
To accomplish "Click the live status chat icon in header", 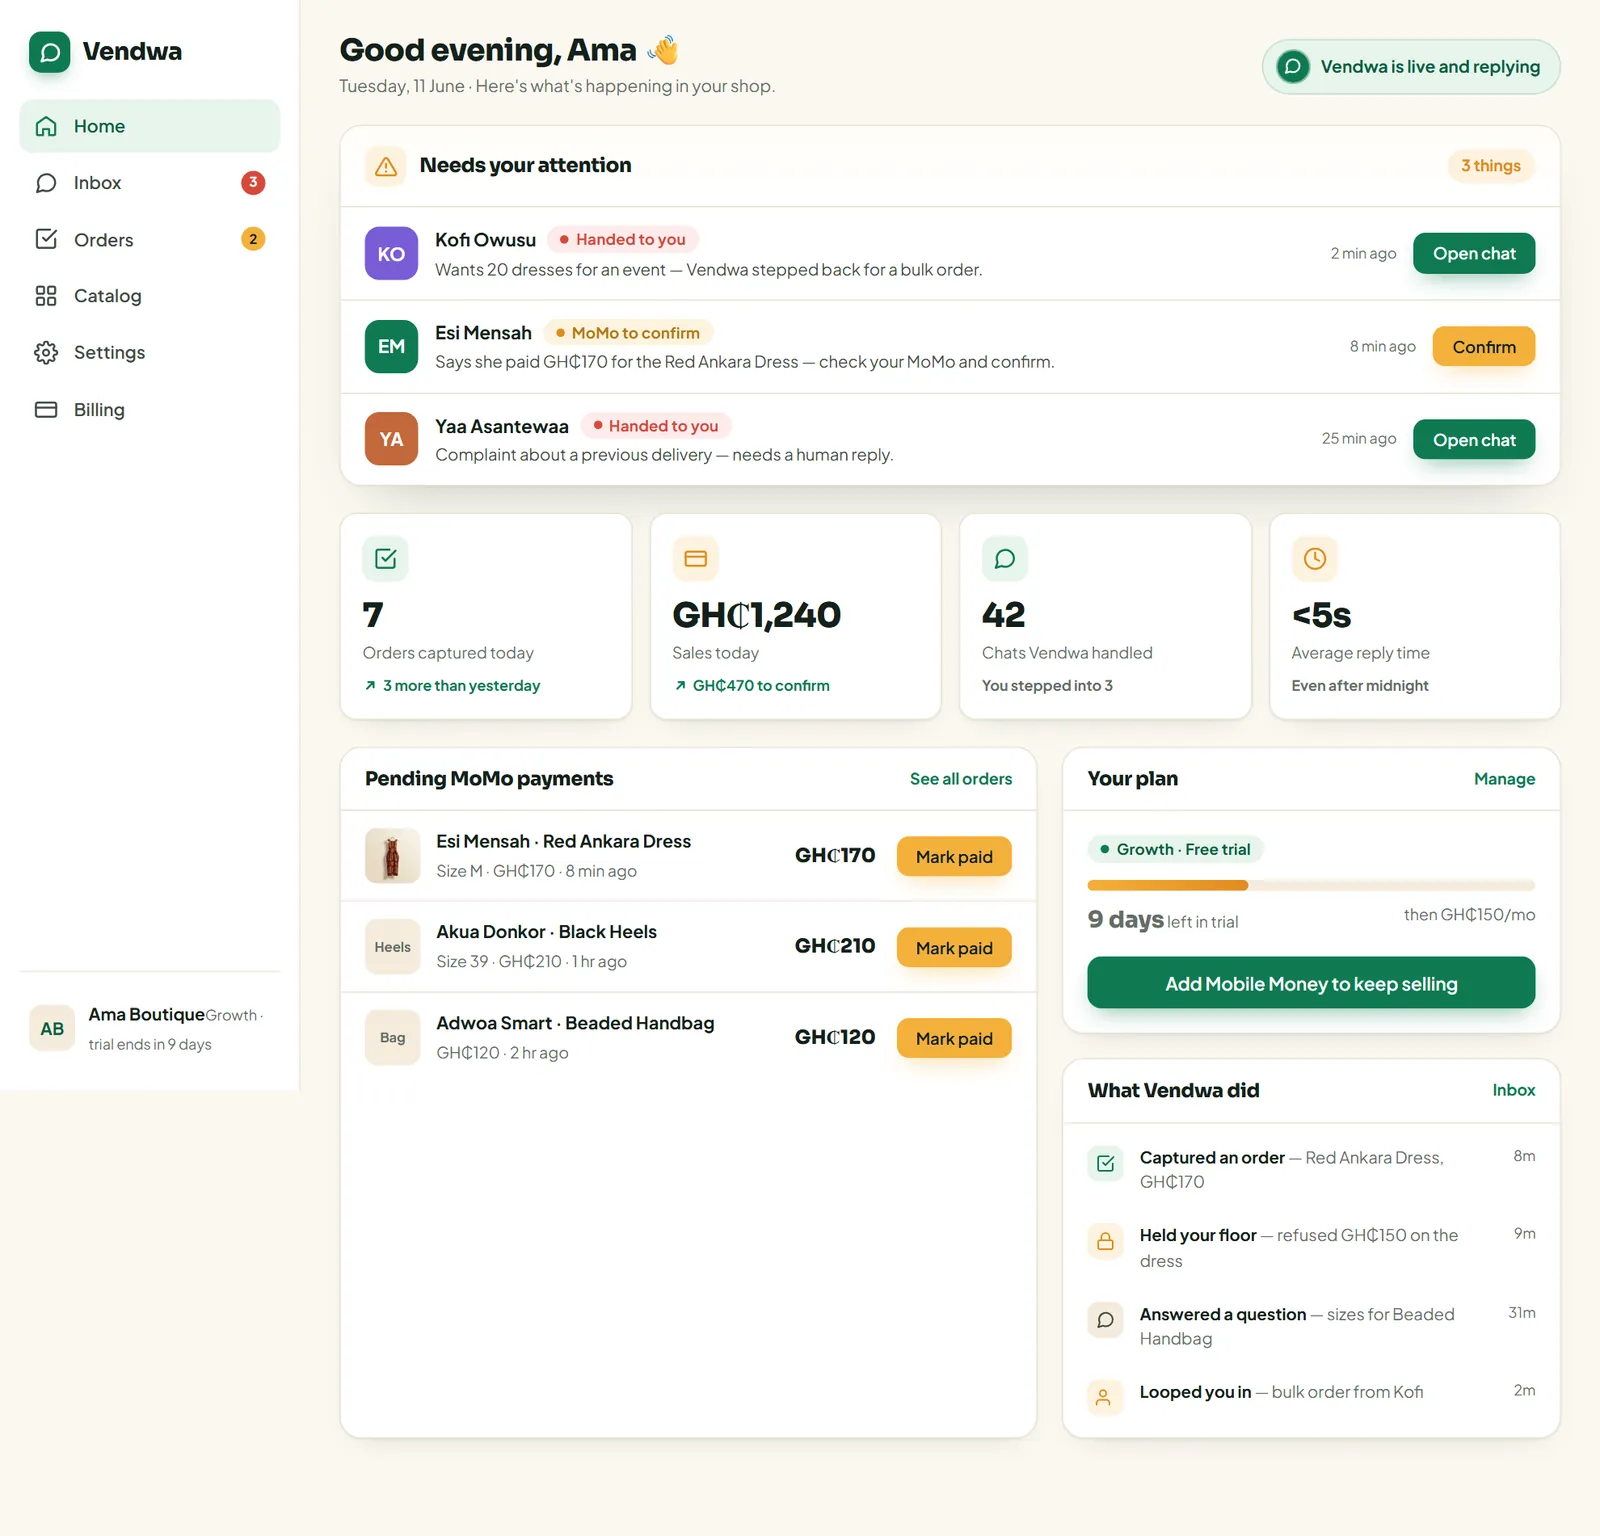I will tap(1293, 67).
